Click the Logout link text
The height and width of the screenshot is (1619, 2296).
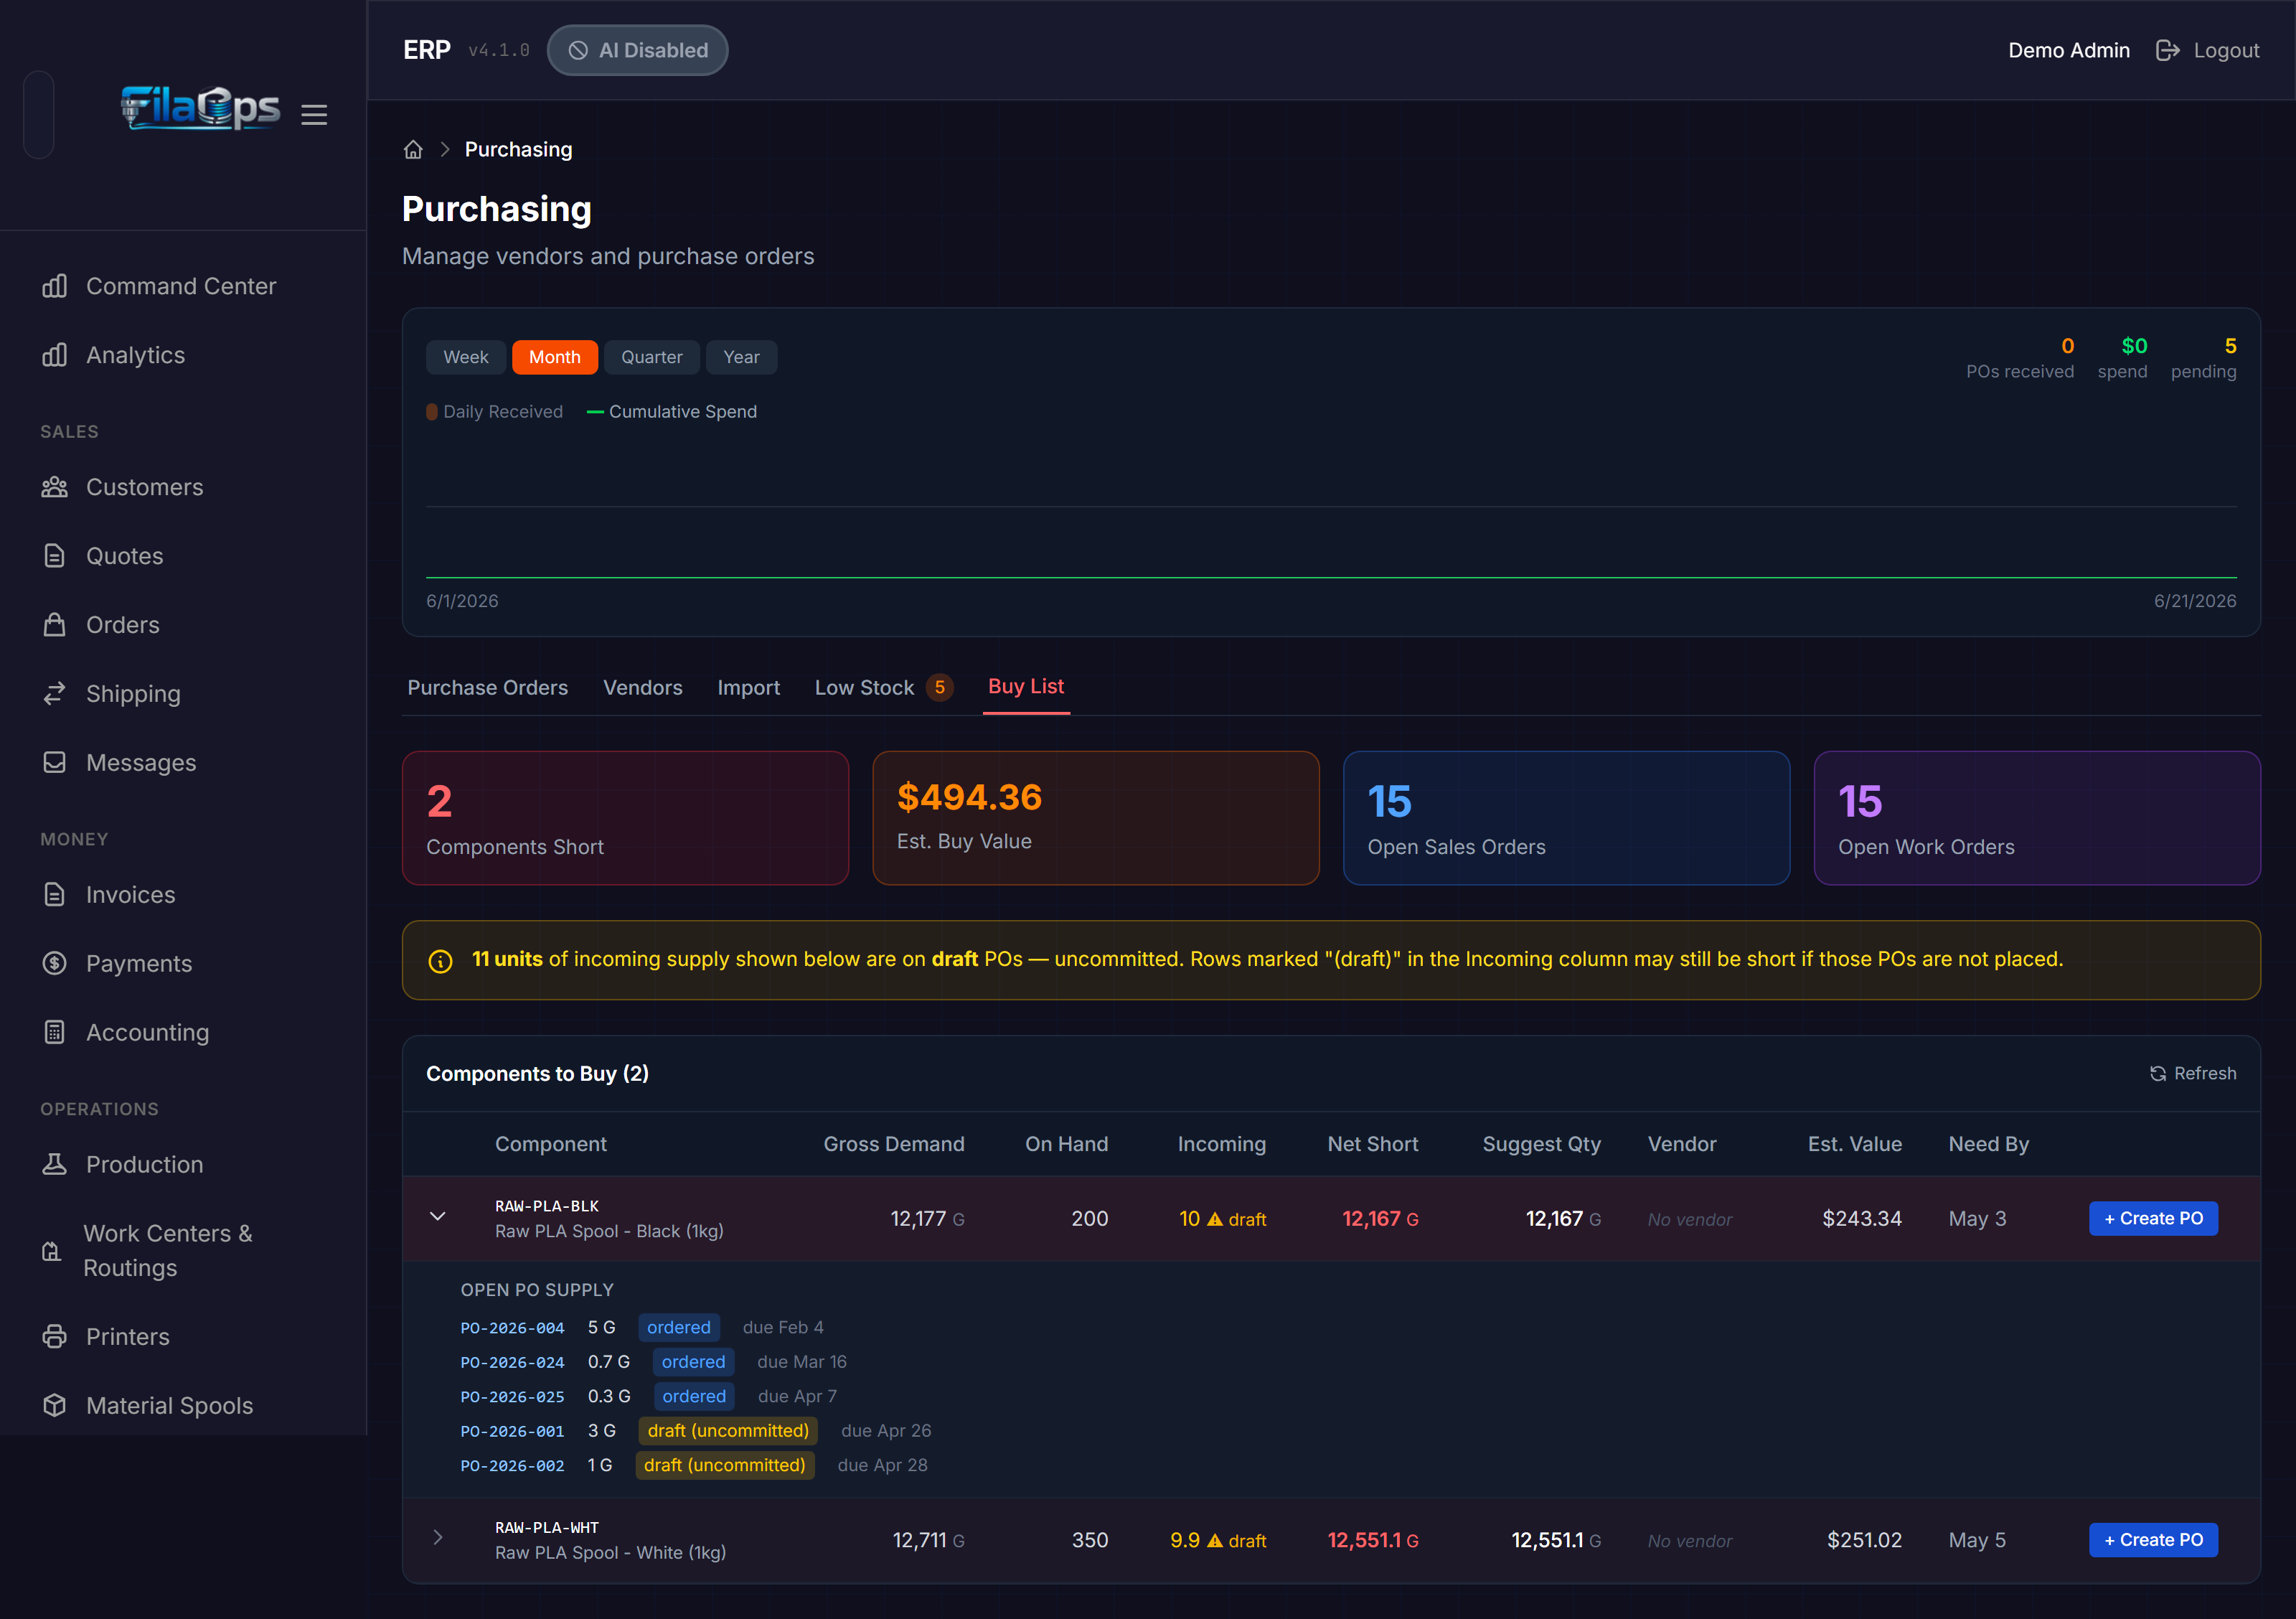2226,51
